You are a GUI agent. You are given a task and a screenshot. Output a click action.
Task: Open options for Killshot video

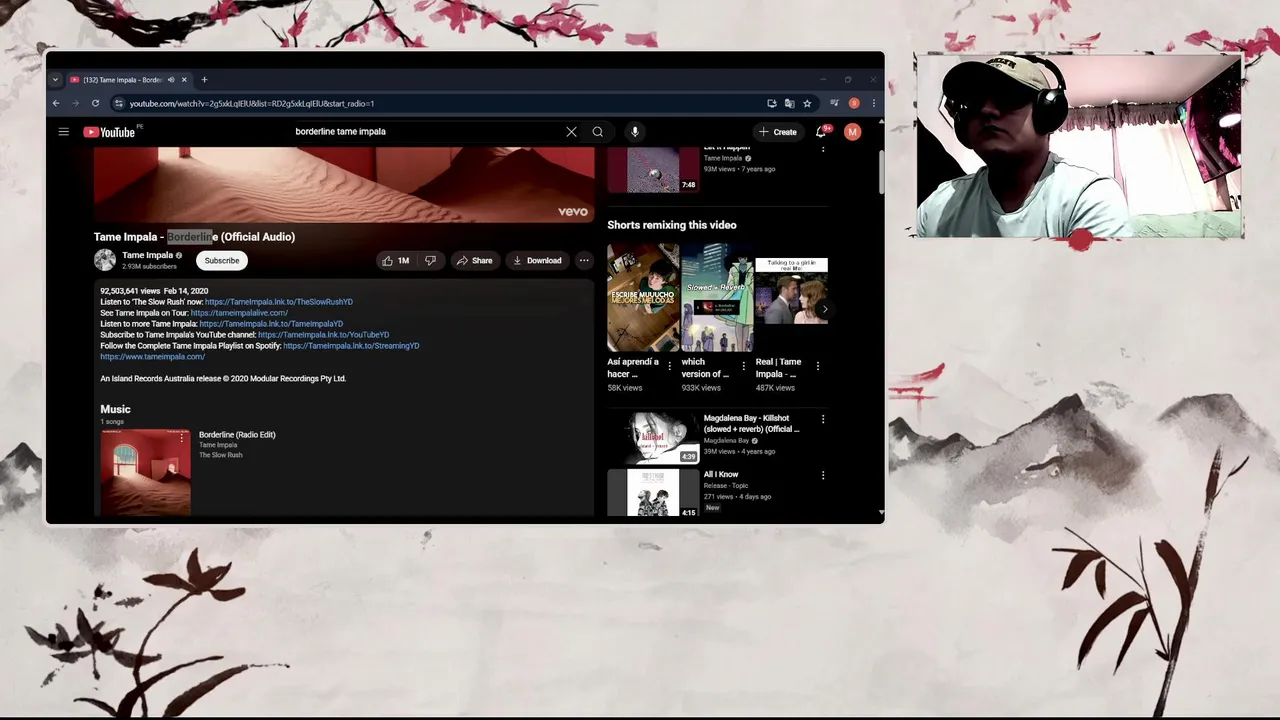click(823, 420)
